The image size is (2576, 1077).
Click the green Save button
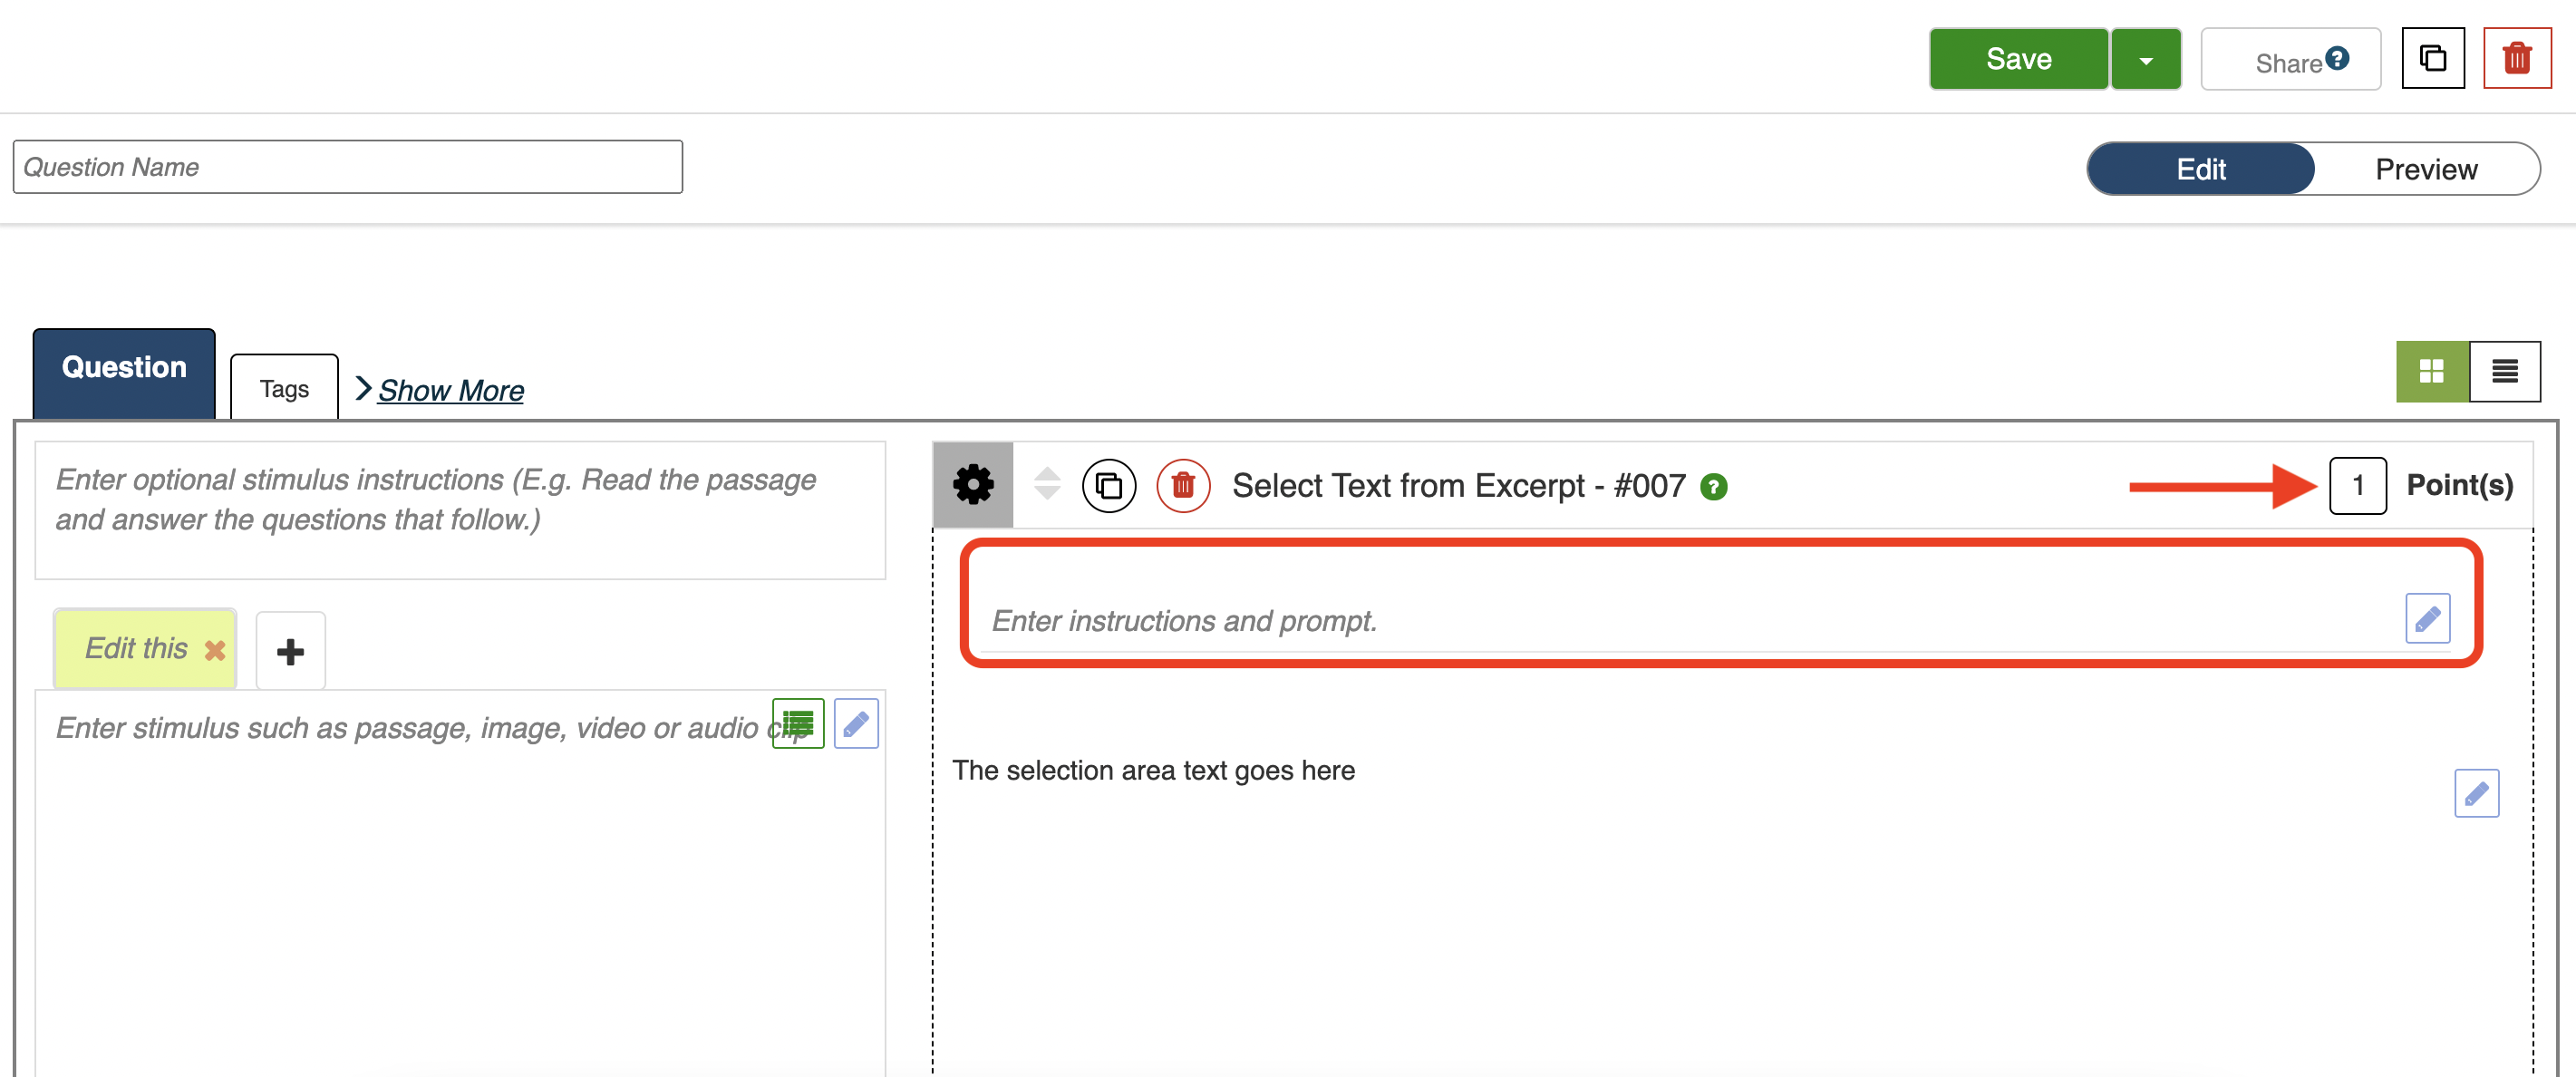(x=2017, y=60)
